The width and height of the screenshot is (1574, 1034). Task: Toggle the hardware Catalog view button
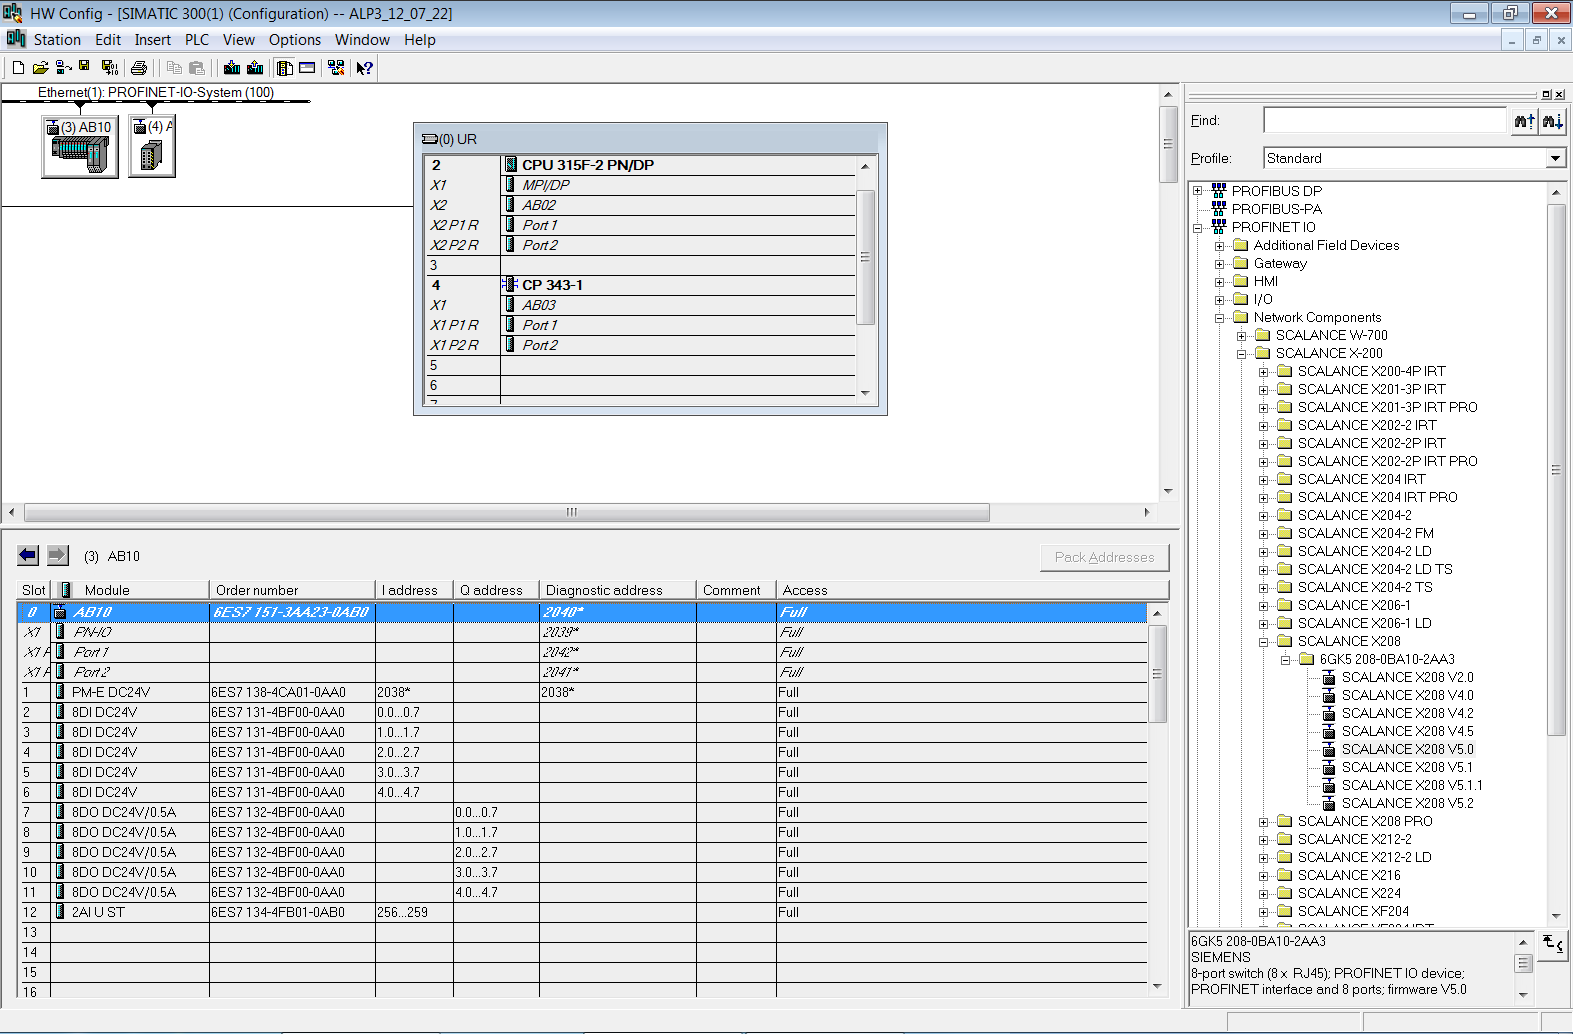pyautogui.click(x=284, y=68)
